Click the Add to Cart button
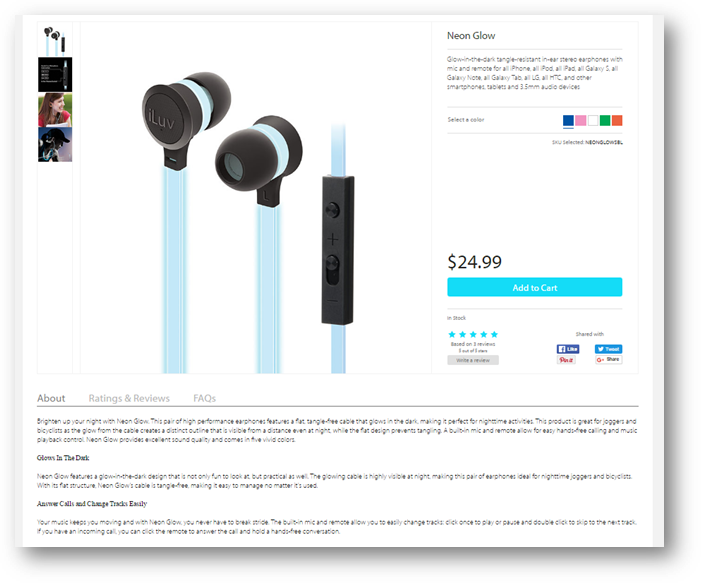701x583 pixels. click(535, 287)
